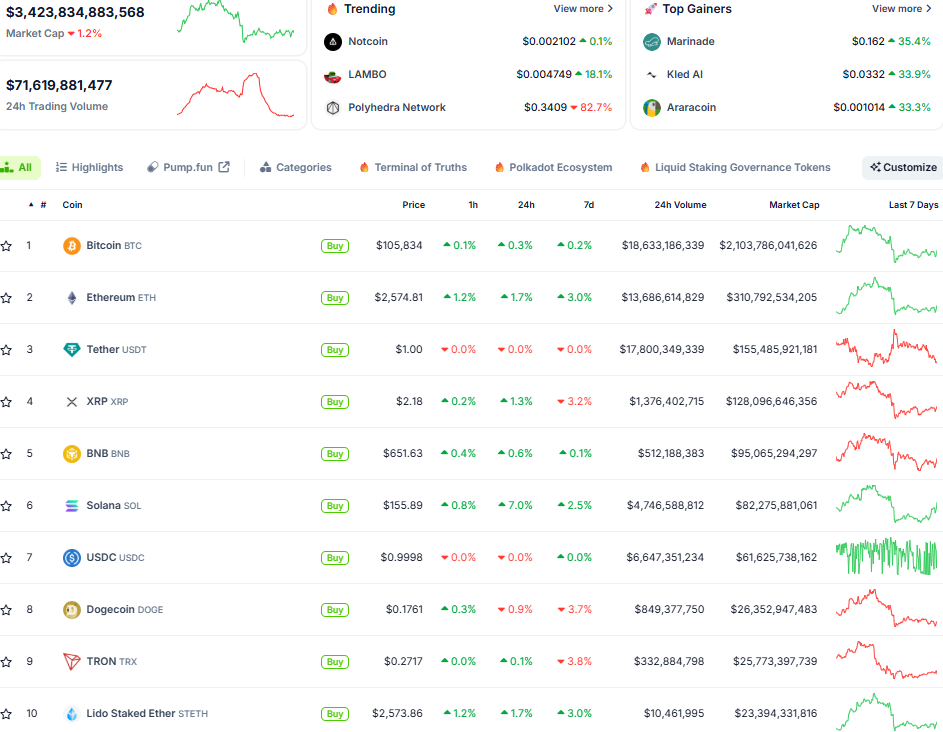The image size is (943, 732).
Task: Click the Bitcoin coin icon
Action: tap(72, 246)
